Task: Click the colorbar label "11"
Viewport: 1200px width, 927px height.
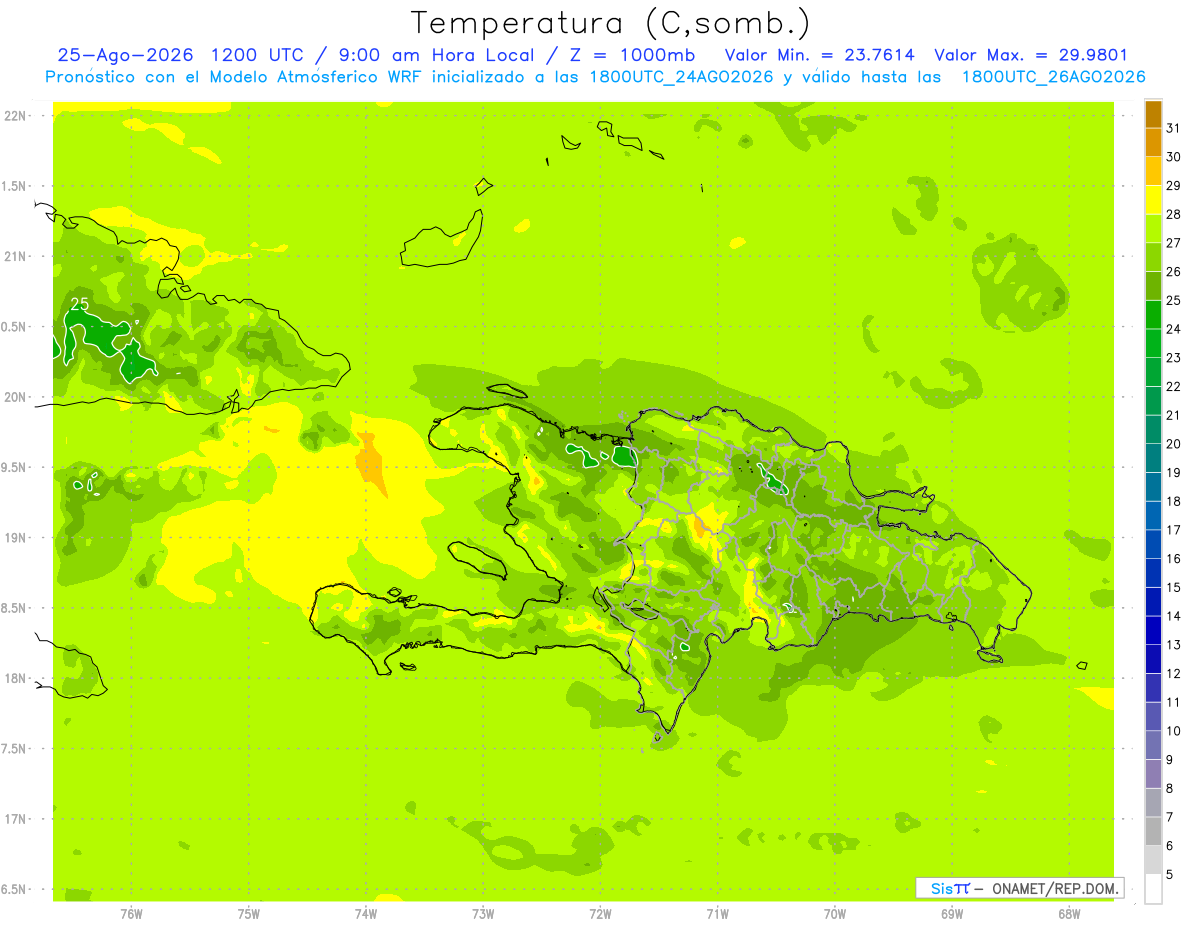Action: [1174, 702]
